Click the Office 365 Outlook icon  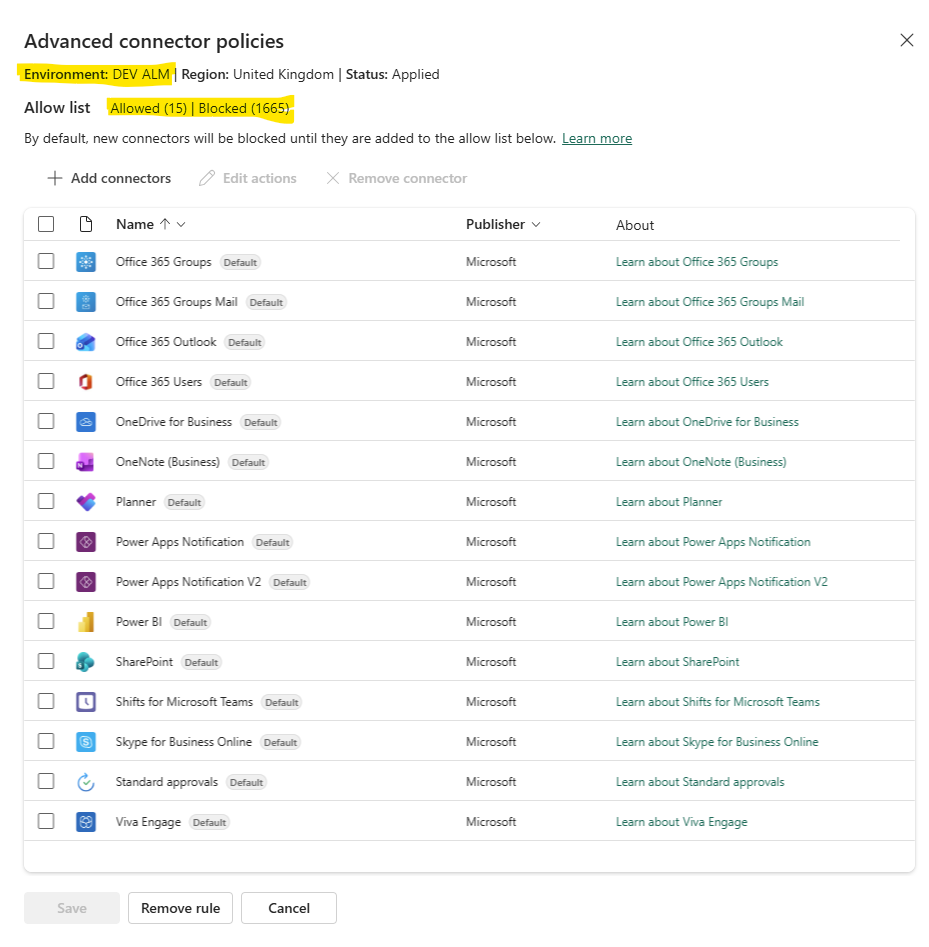tap(86, 342)
